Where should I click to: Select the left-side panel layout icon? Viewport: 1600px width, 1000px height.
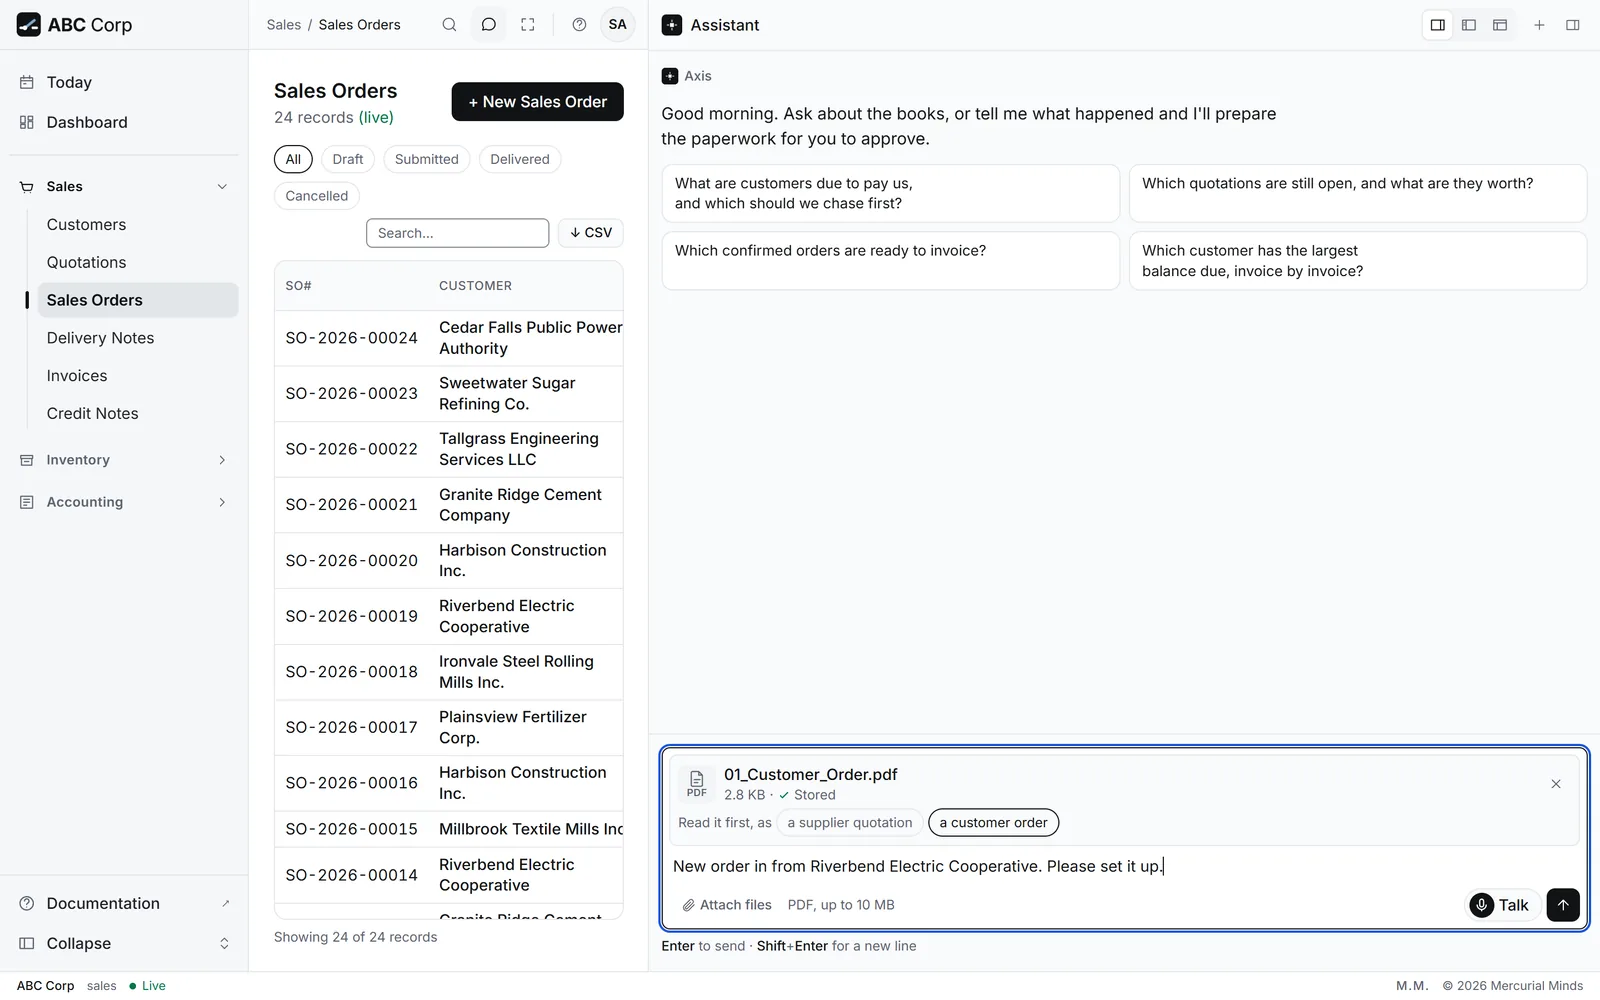1469,25
